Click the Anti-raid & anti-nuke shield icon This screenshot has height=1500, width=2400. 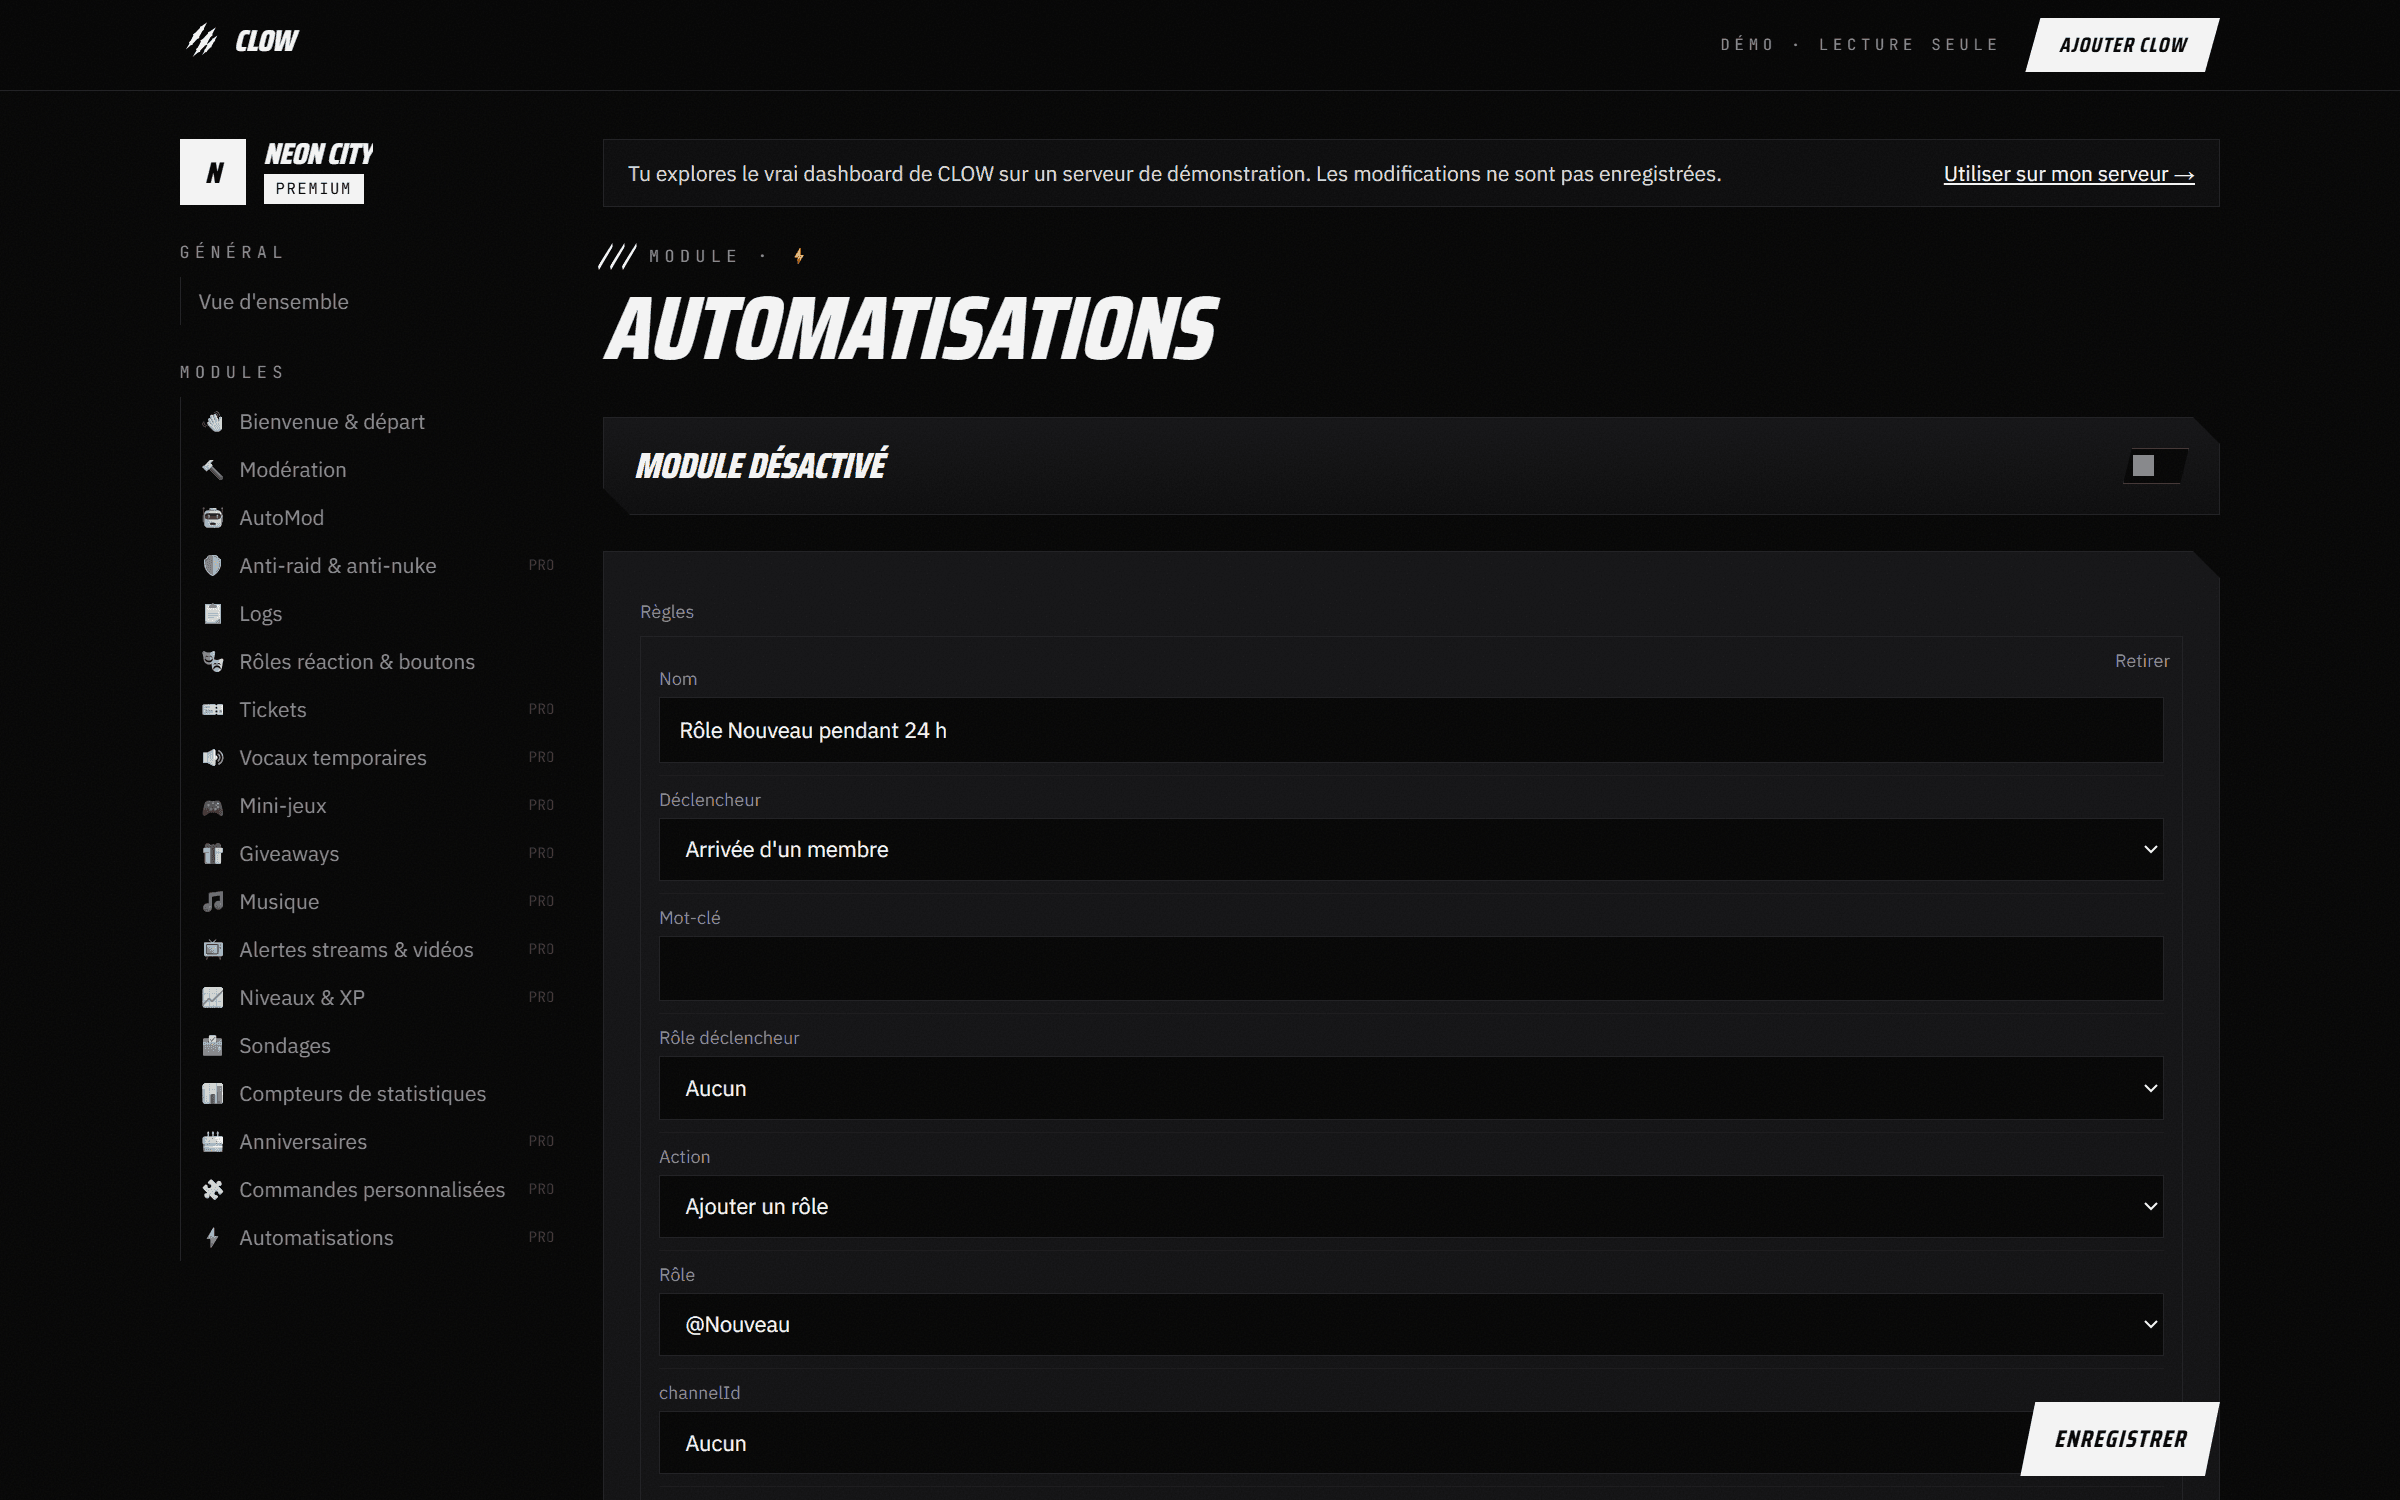(213, 566)
